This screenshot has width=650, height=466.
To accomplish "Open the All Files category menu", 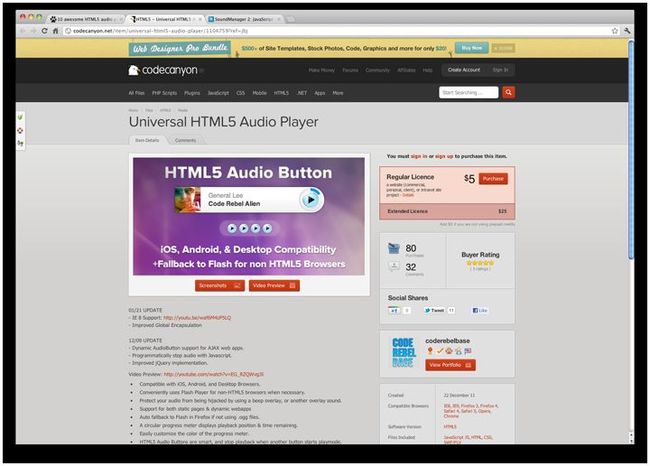I will pos(136,93).
